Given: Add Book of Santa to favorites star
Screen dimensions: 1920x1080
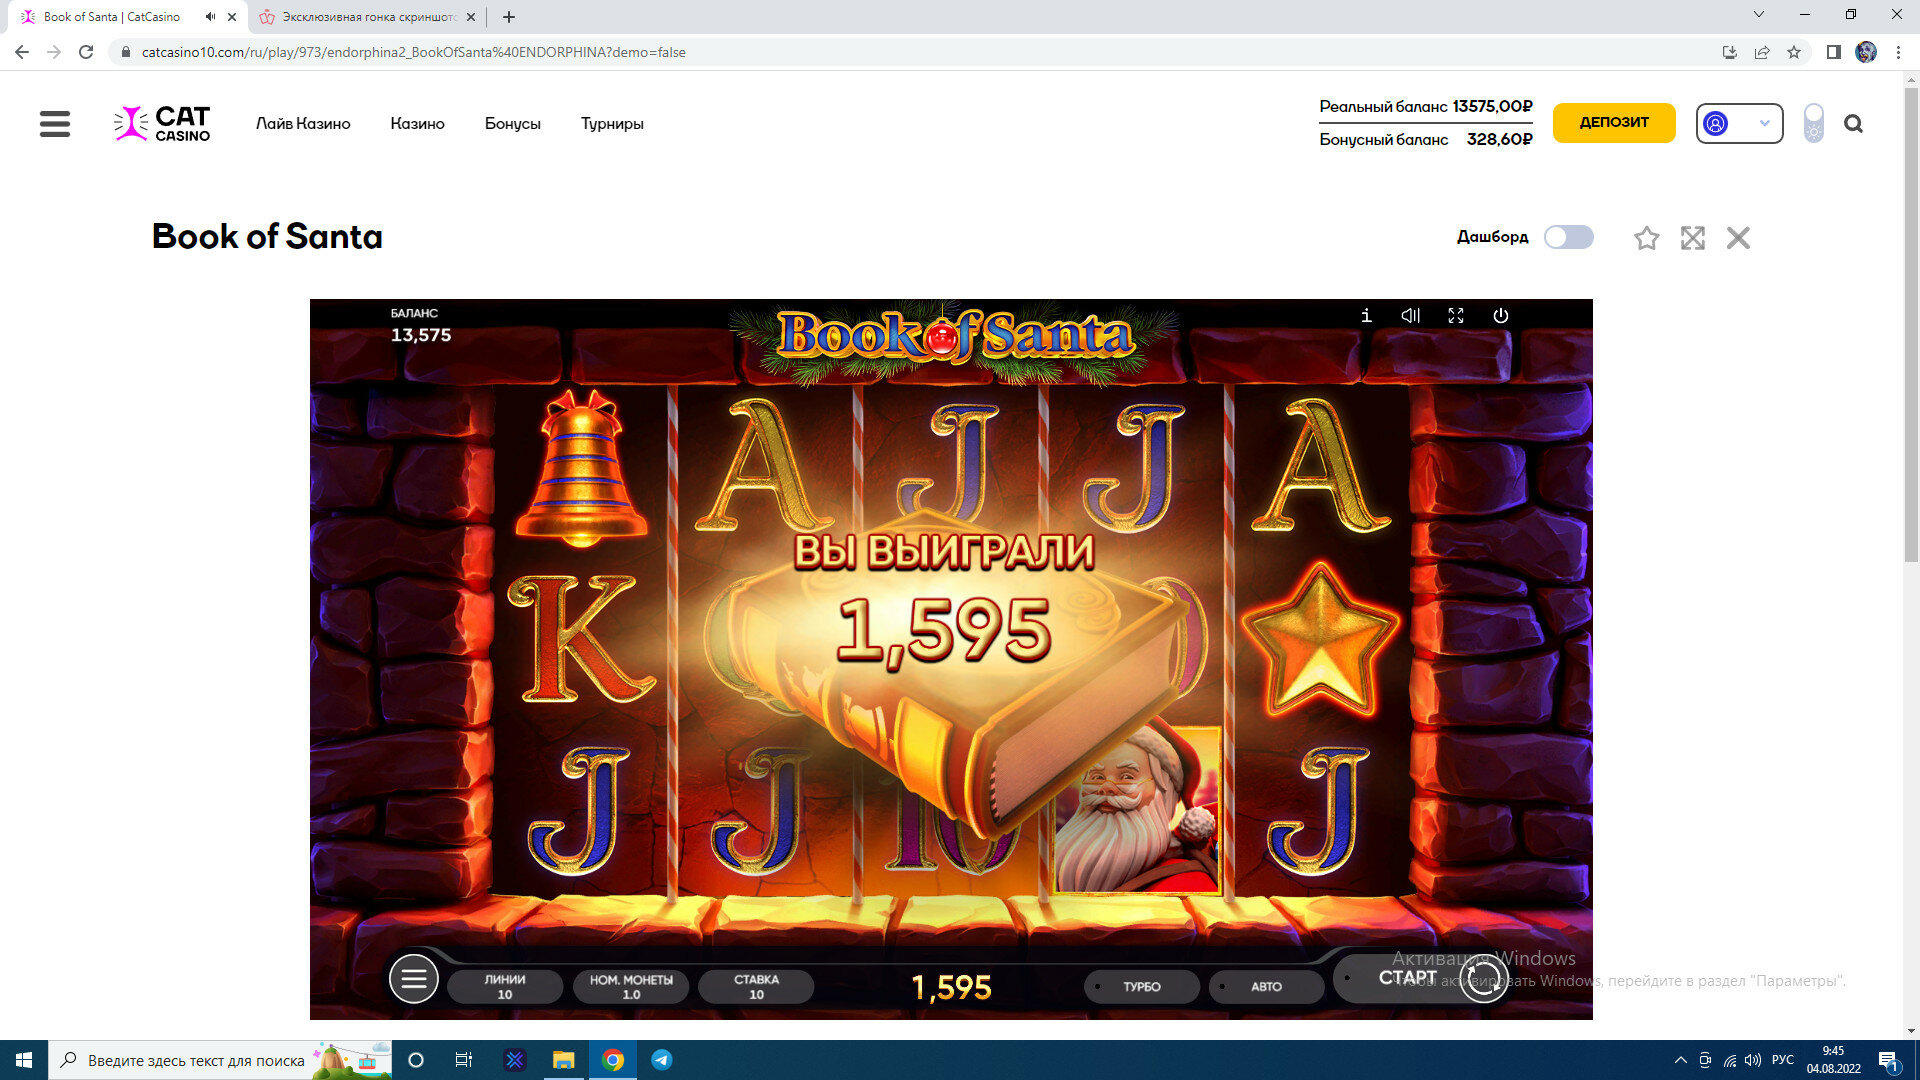Looking at the screenshot, I should (x=1646, y=238).
